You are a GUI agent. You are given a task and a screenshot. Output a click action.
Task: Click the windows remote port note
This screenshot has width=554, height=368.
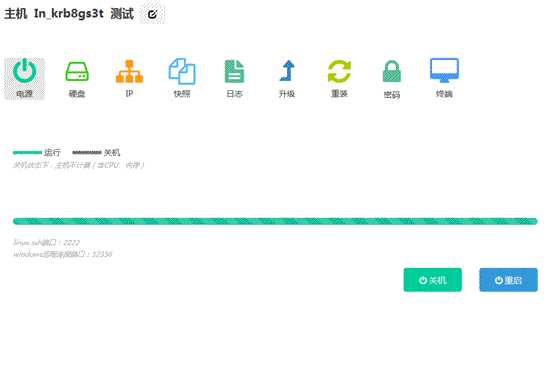click(x=63, y=254)
